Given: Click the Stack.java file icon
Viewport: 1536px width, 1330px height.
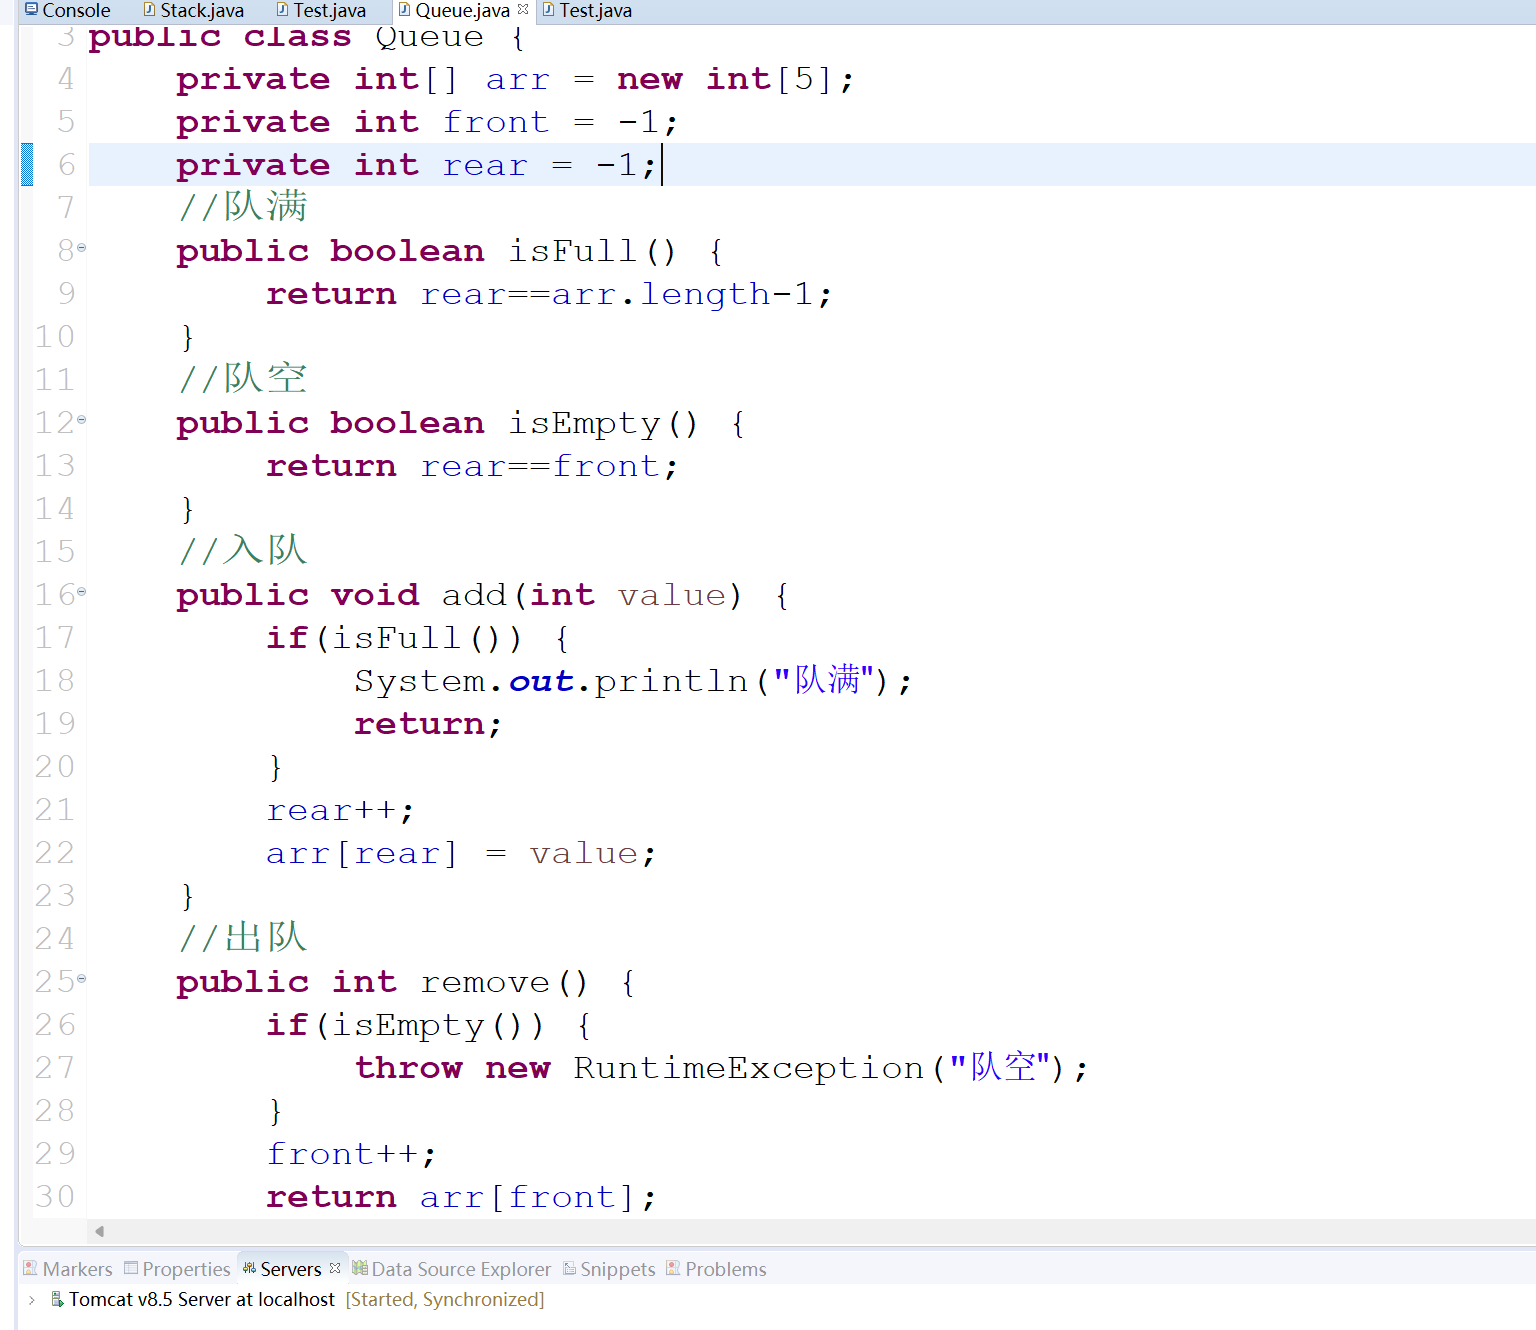Looking at the screenshot, I should [x=150, y=10].
